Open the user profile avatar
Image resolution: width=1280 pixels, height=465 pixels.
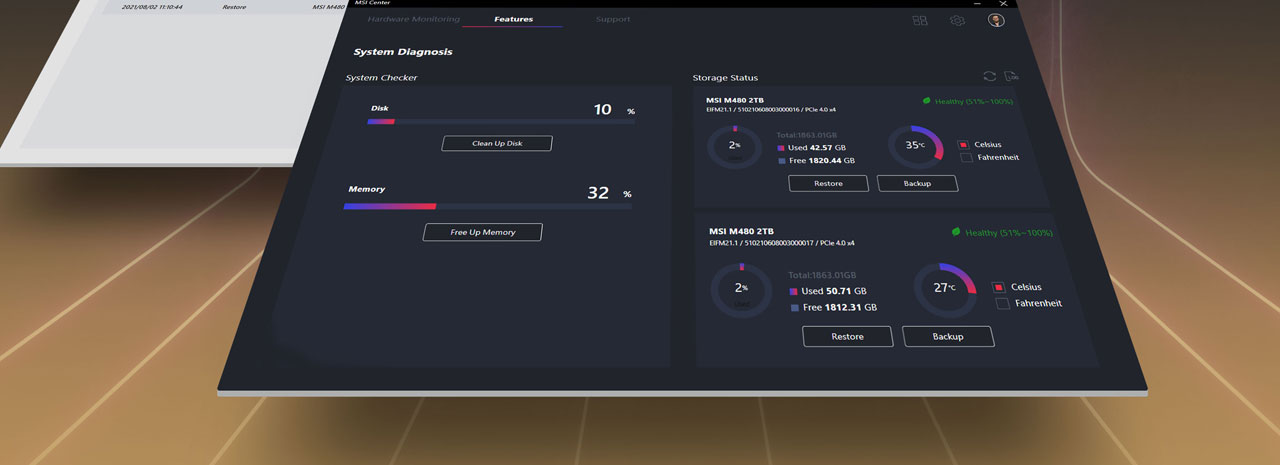pyautogui.click(x=996, y=20)
